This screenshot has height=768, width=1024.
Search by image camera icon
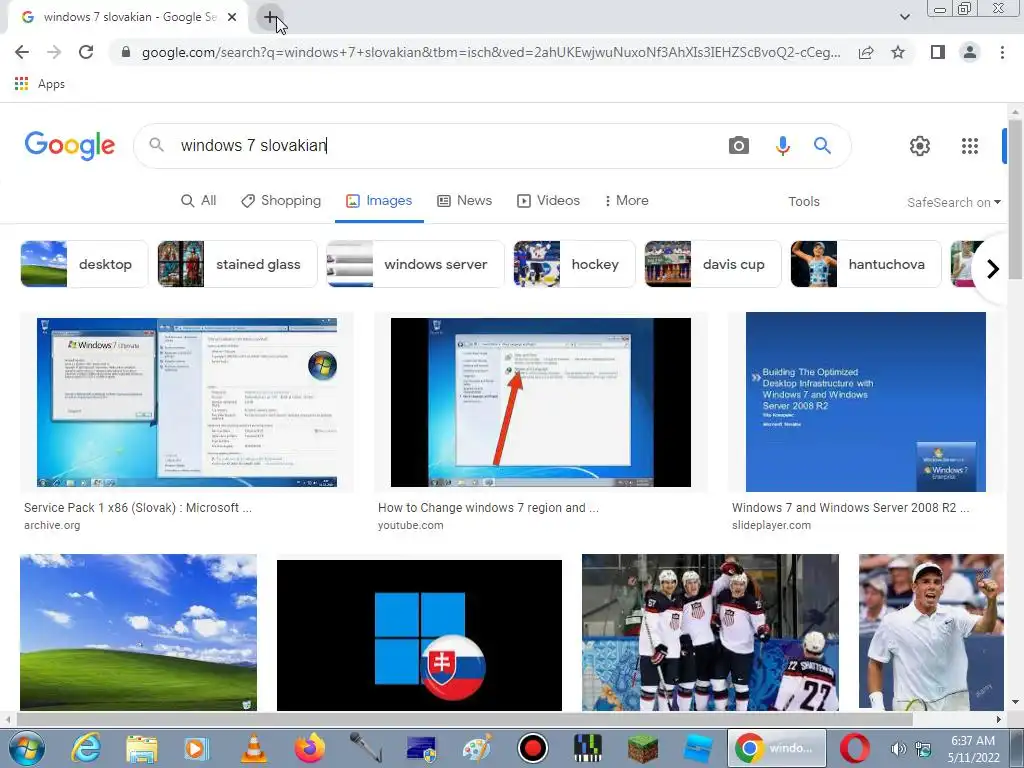[739, 145]
